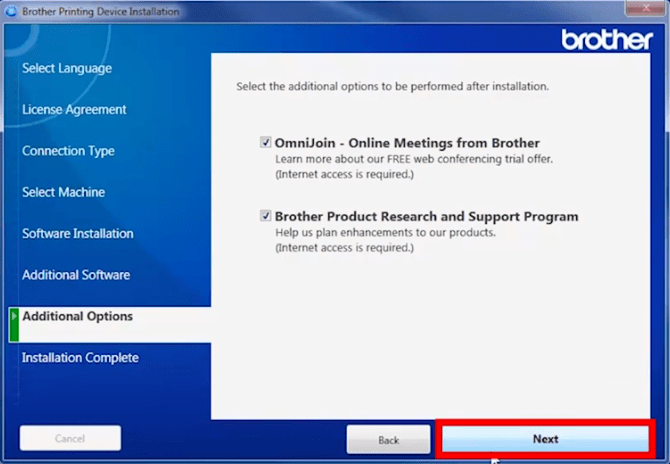Select the Software Installation step
The width and height of the screenshot is (670, 464).
click(78, 234)
